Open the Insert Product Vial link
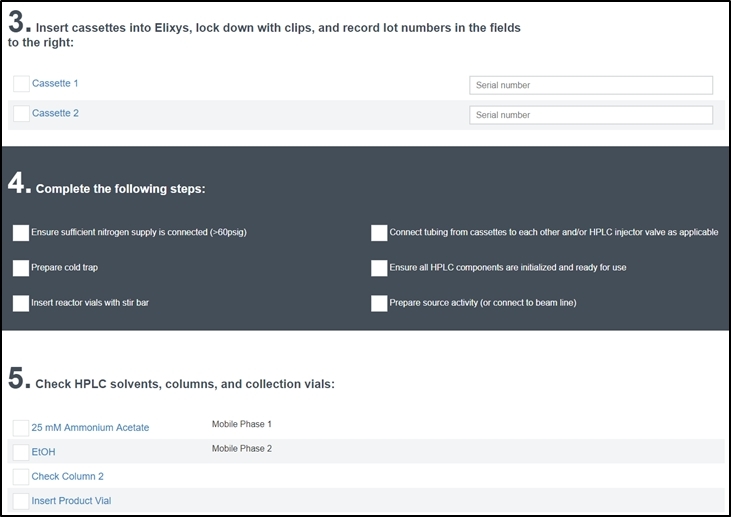The width and height of the screenshot is (731, 517). (71, 500)
